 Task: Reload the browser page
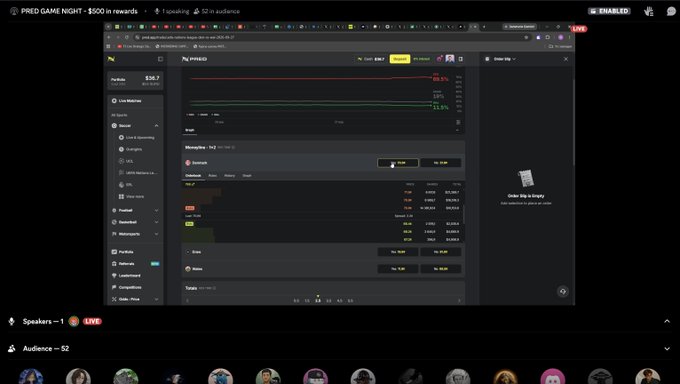(127, 37)
